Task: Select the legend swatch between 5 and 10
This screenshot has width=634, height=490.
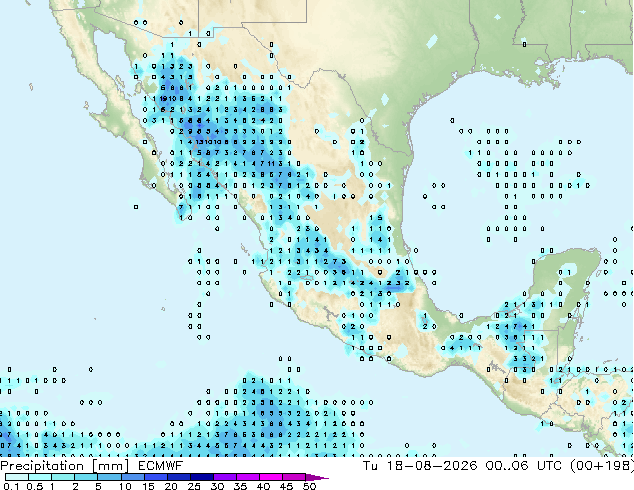Action: tap(109, 477)
